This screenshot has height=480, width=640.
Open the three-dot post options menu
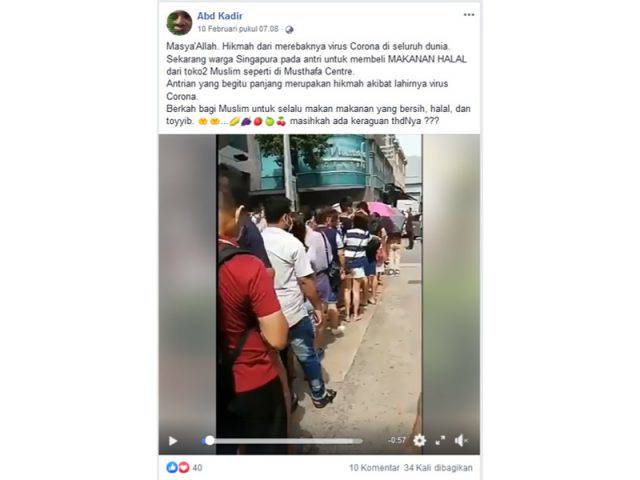coord(469,15)
